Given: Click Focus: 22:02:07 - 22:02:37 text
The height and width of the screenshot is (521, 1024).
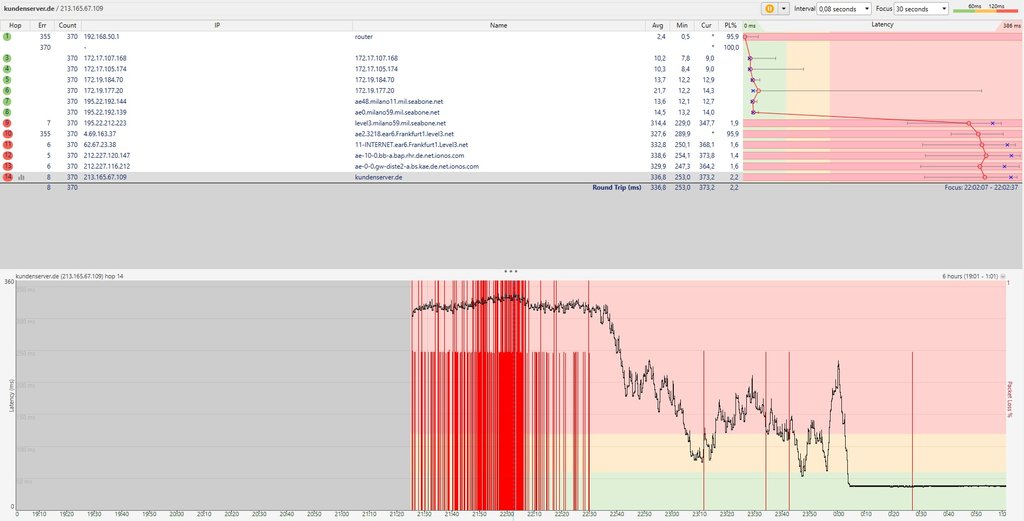Looking at the screenshot, I should pyautogui.click(x=982, y=187).
